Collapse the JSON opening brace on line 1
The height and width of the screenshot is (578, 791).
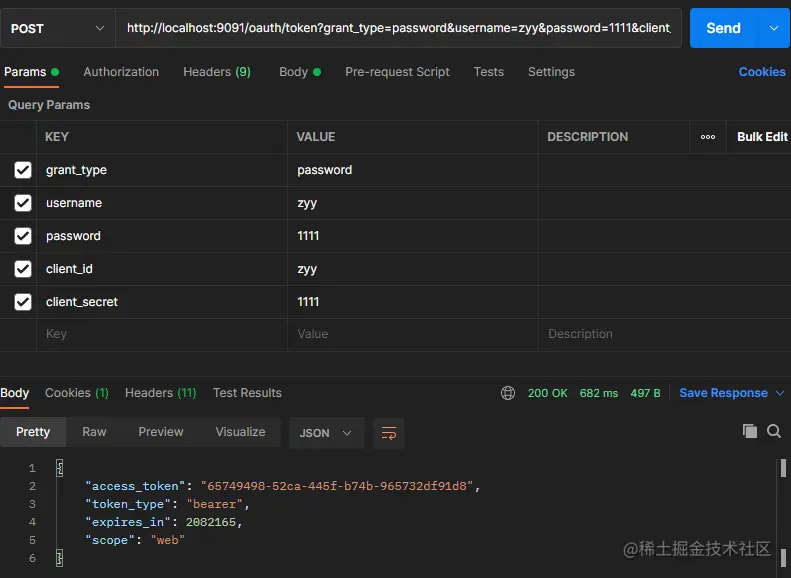coord(60,468)
